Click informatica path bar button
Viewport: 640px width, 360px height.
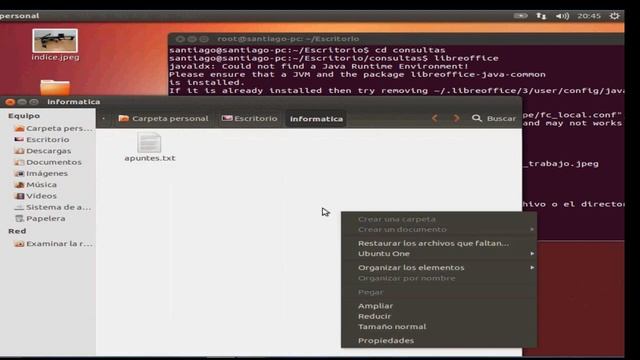(x=316, y=119)
